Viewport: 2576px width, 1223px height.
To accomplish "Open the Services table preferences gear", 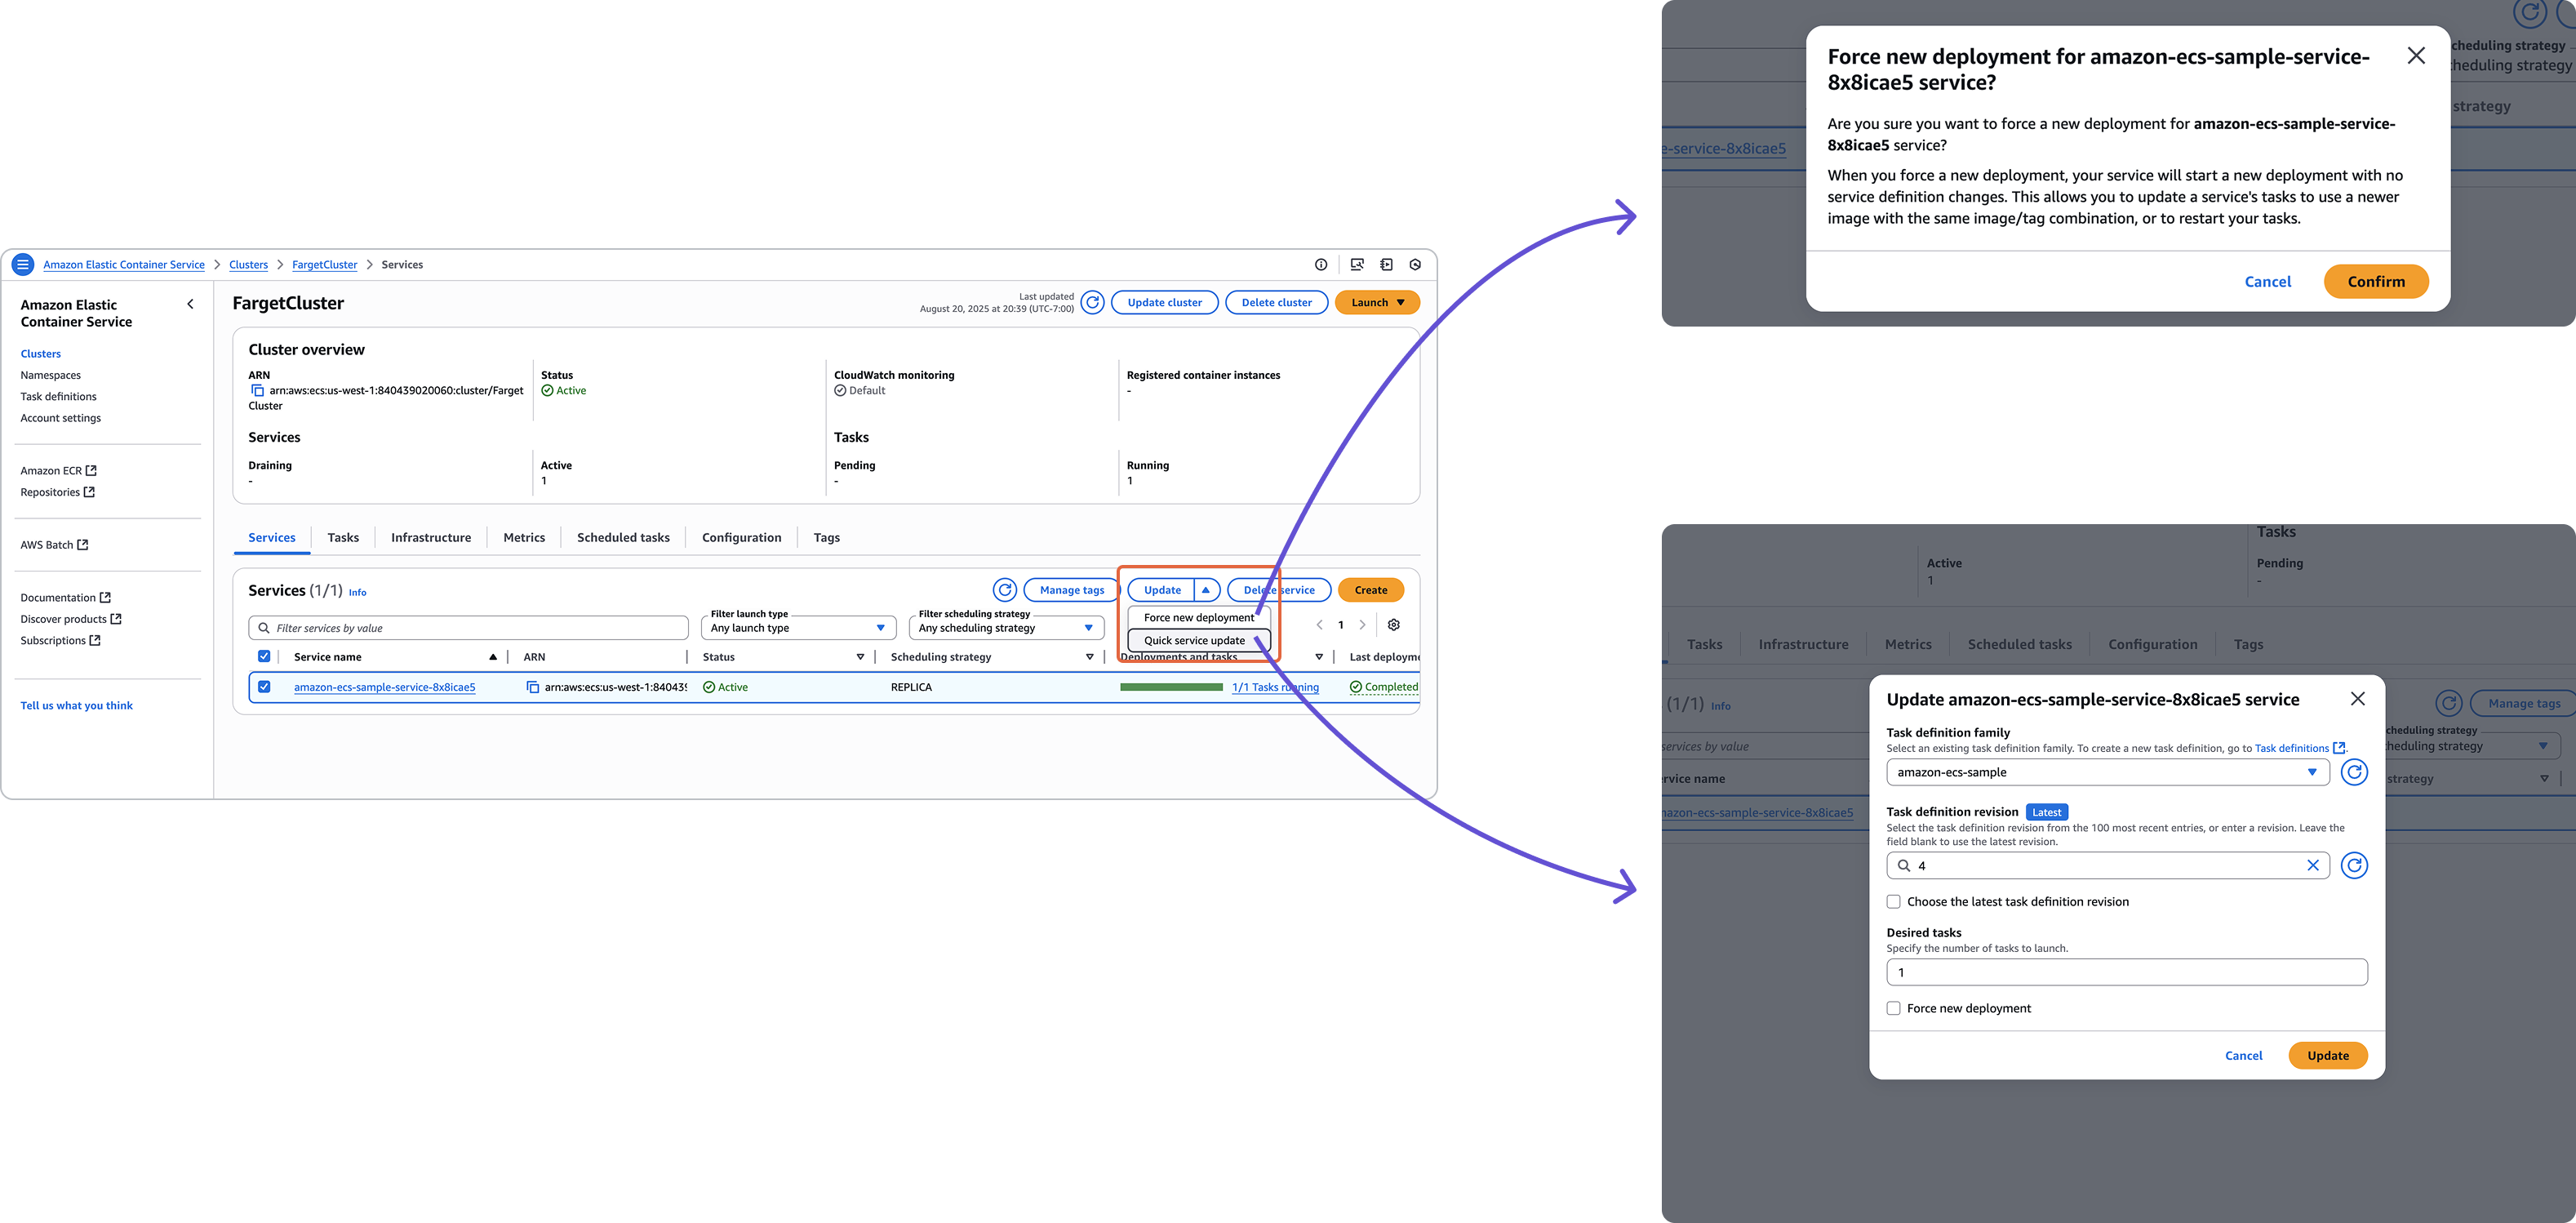I will pos(1393,625).
